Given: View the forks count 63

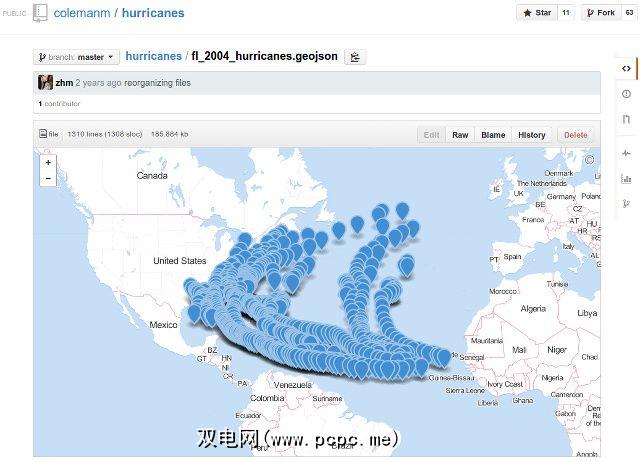Looking at the screenshot, I should coord(629,13).
